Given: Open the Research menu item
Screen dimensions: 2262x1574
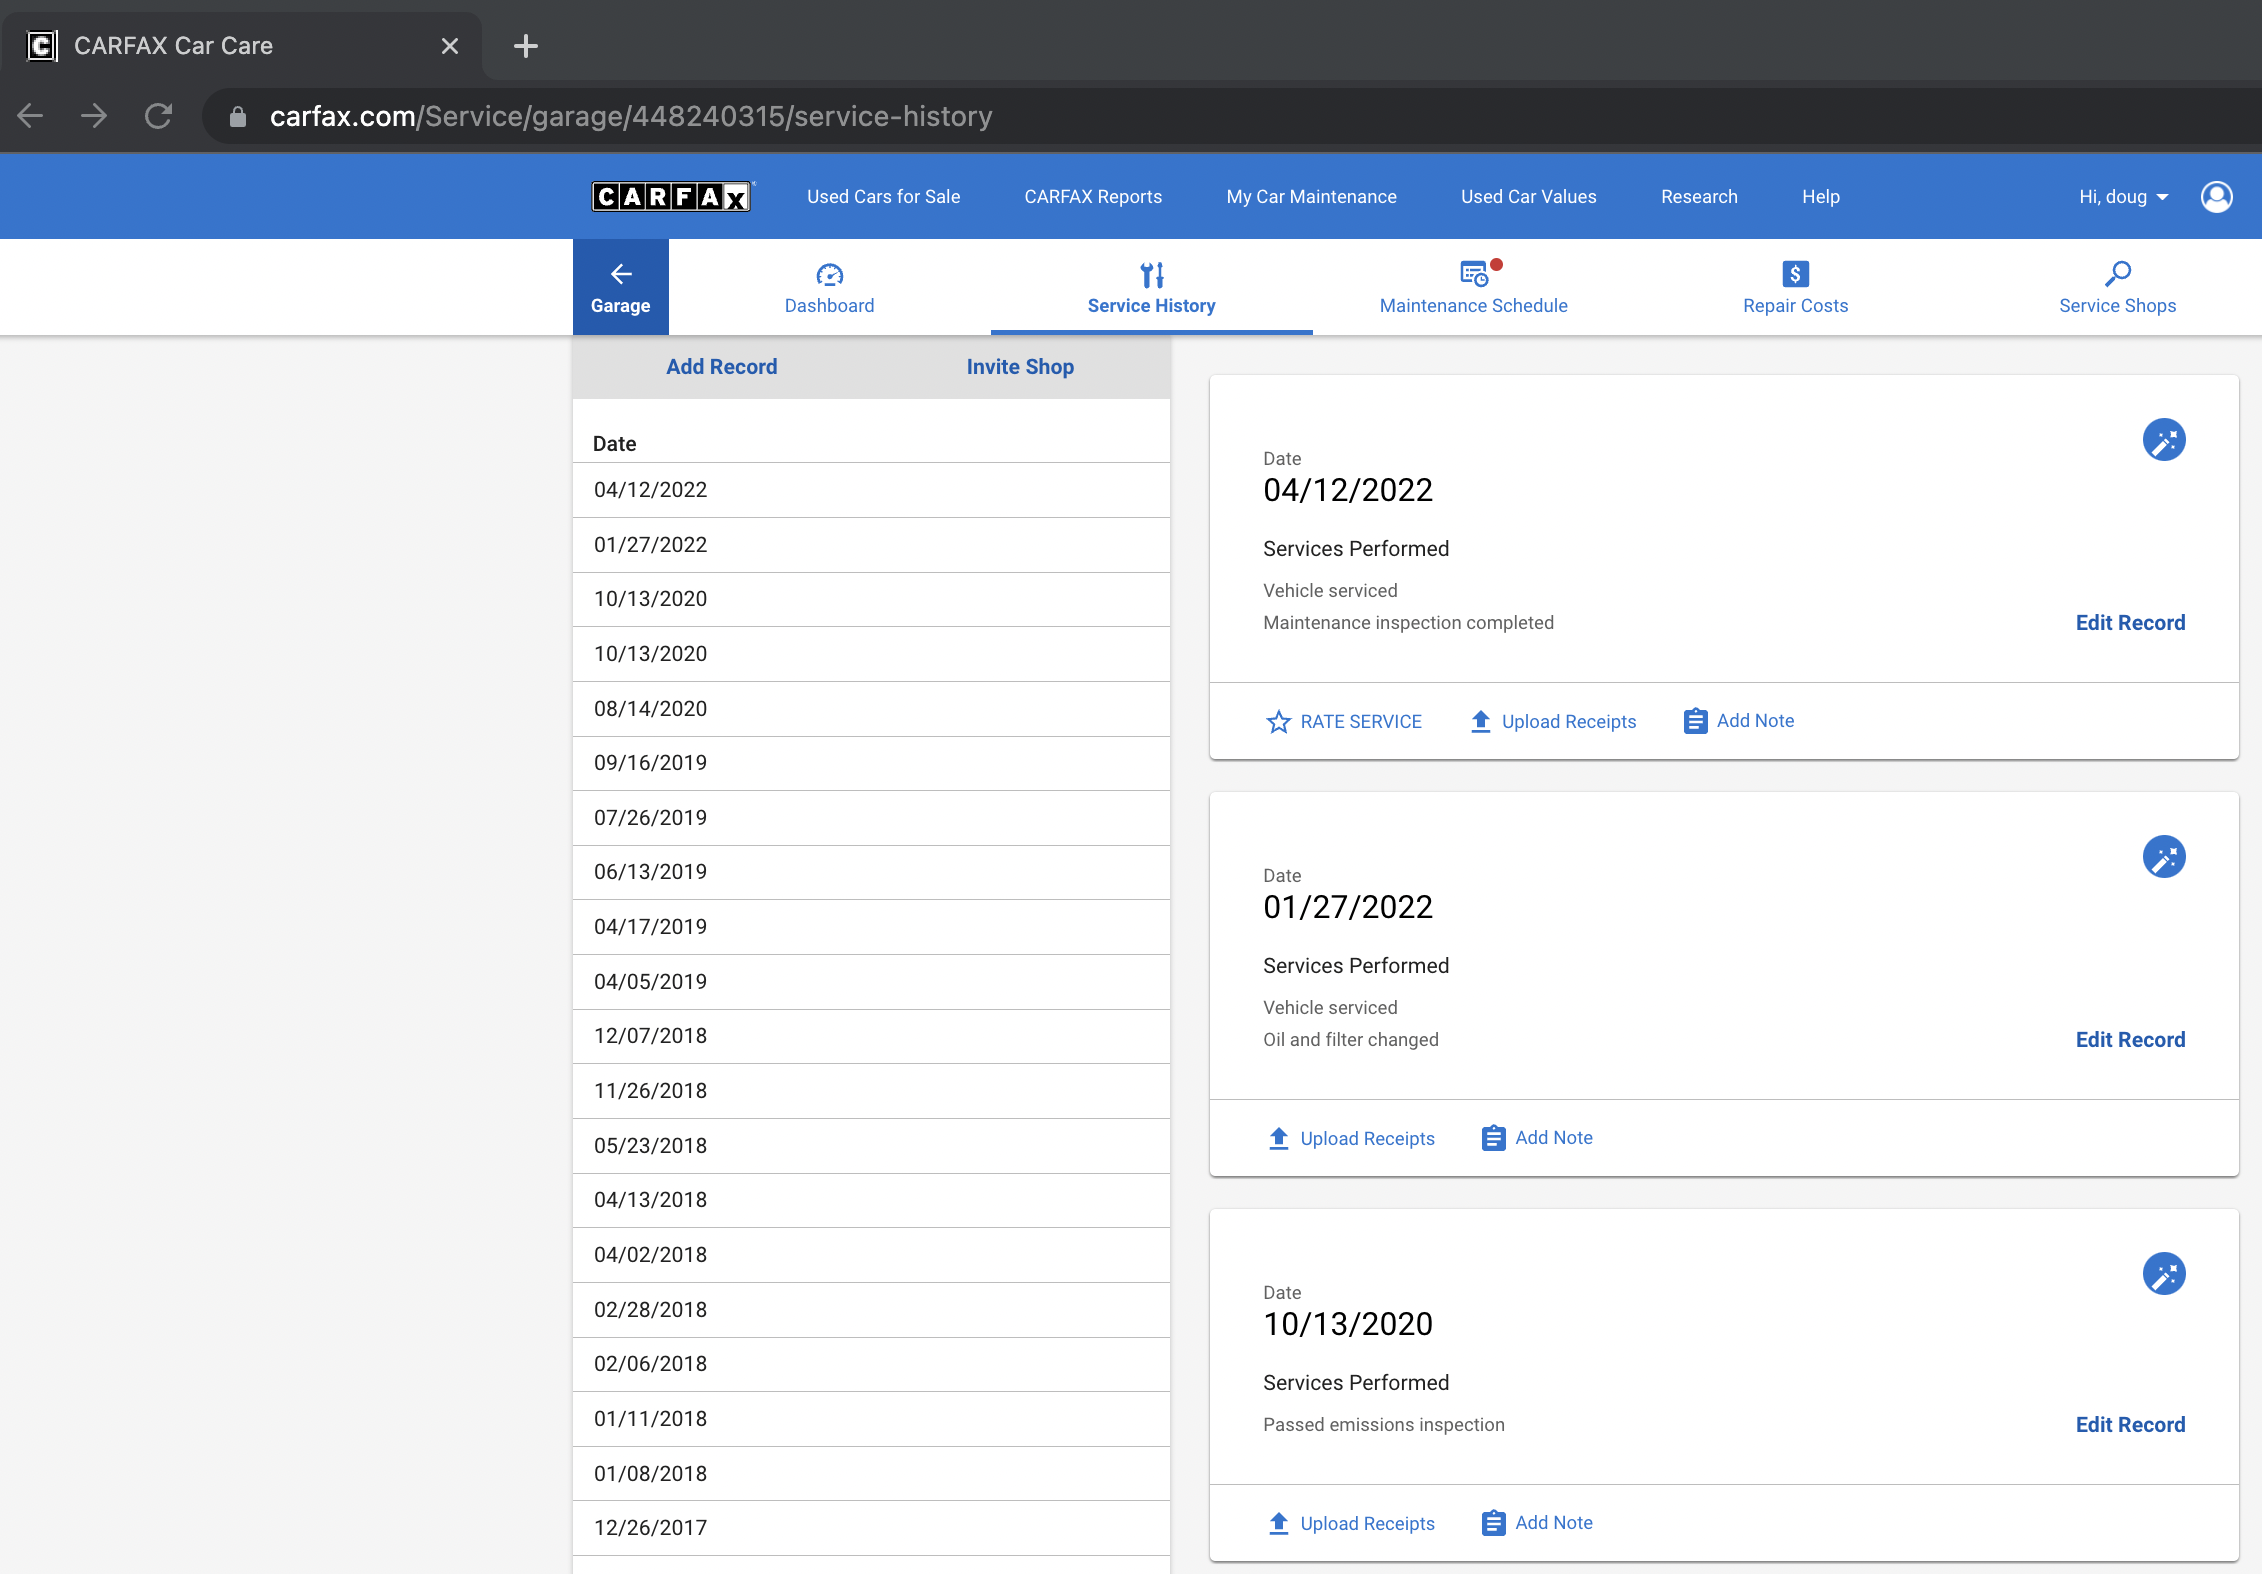Looking at the screenshot, I should click(x=1700, y=197).
